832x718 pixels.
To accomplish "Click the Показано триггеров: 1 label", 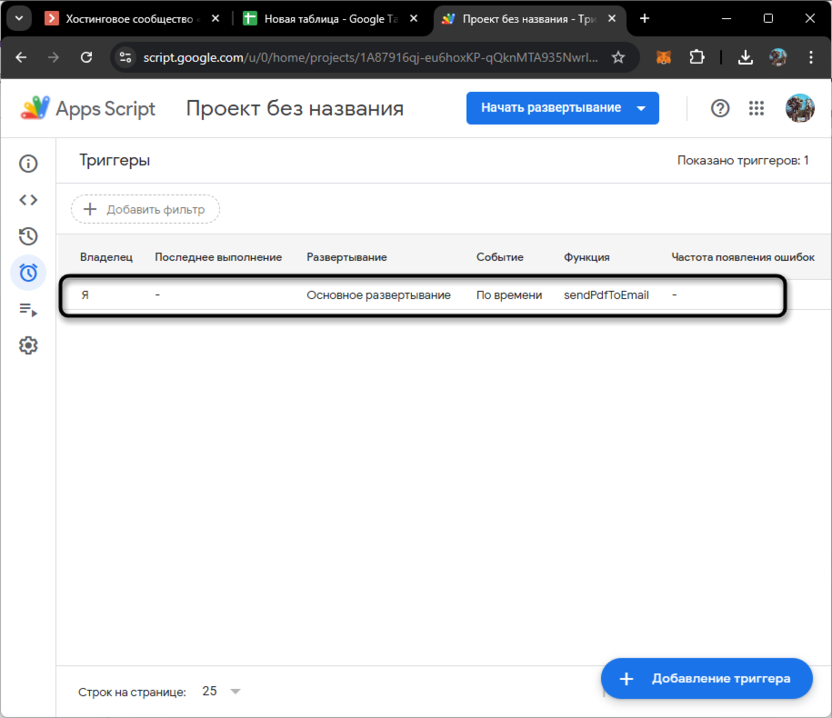I will click(743, 160).
